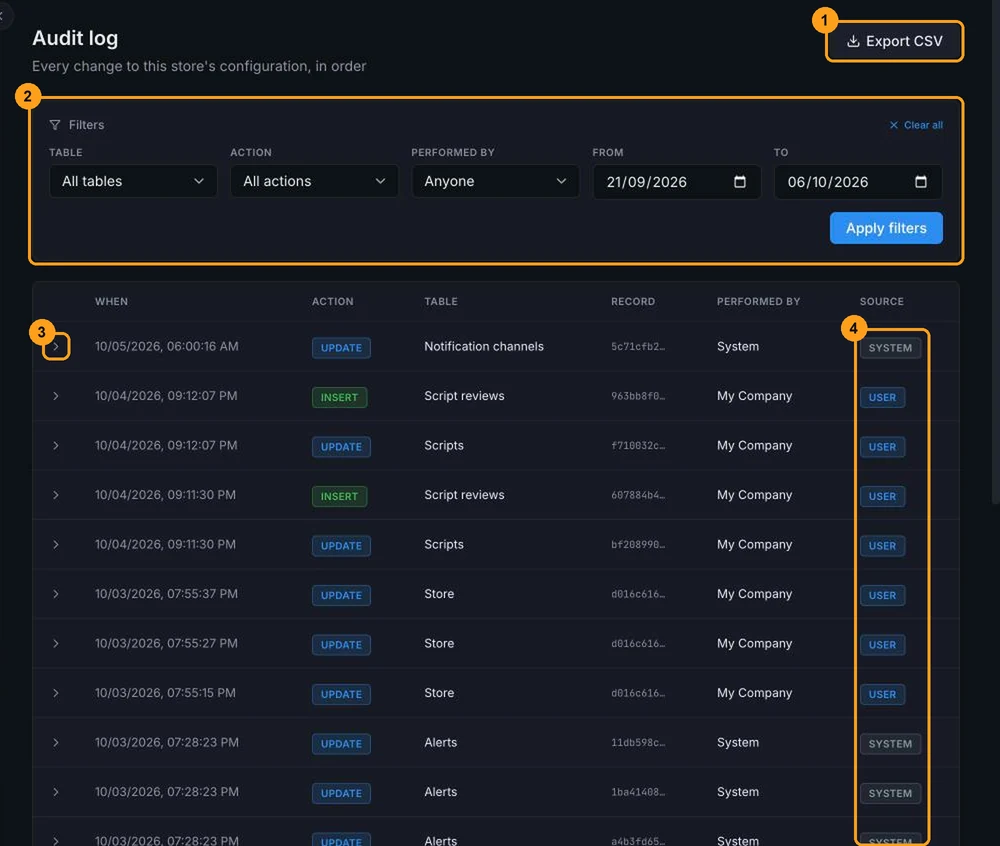Screen dimensions: 1000x846
Task: Click record ID 5c71cfb2
Action: point(638,347)
